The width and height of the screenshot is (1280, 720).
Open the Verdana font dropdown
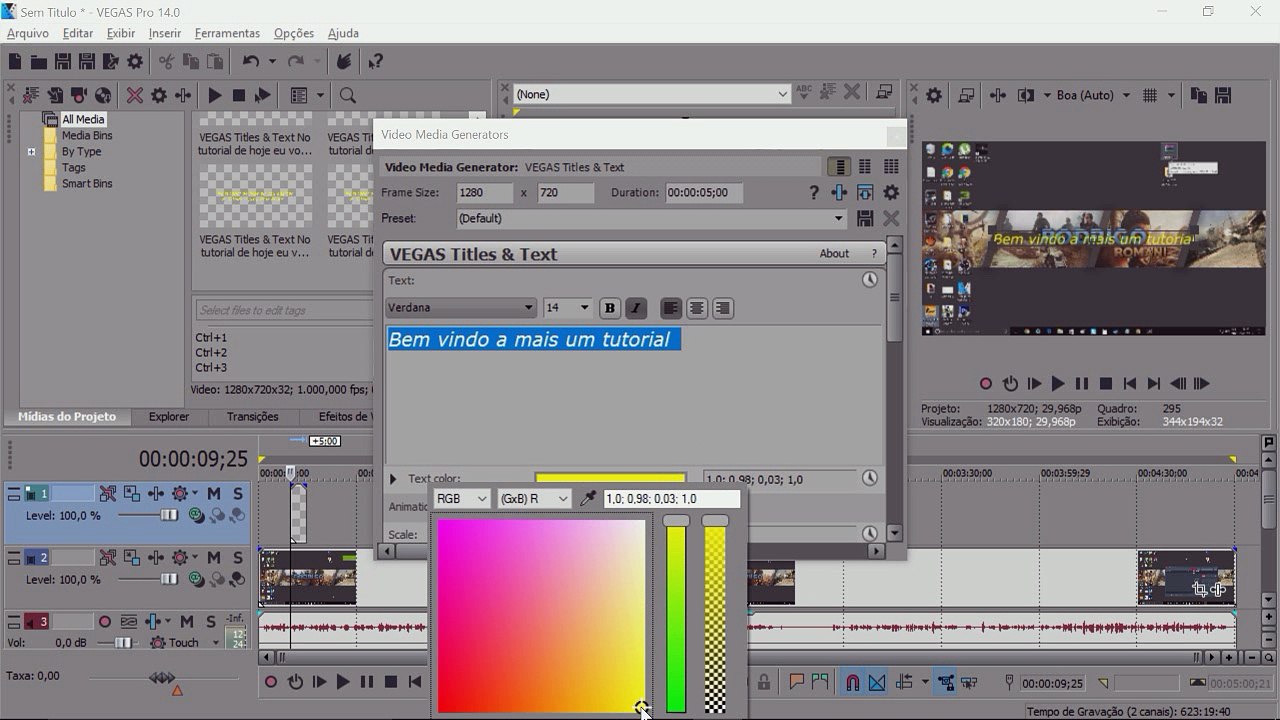(x=461, y=308)
